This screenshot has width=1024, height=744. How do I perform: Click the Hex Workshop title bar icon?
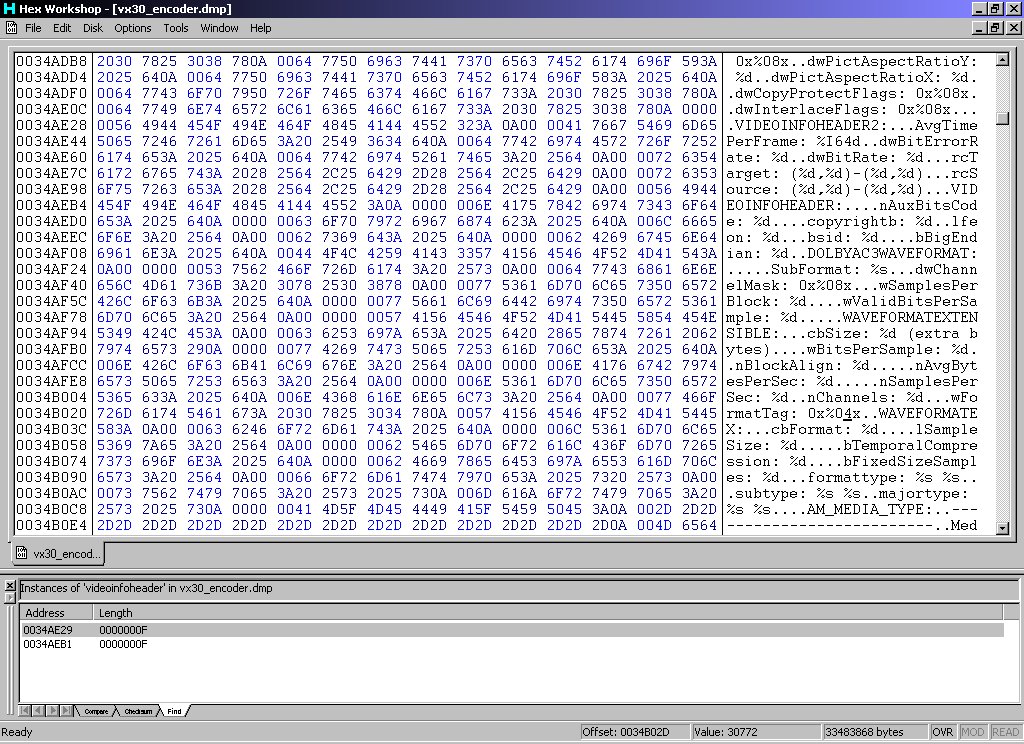coord(9,8)
